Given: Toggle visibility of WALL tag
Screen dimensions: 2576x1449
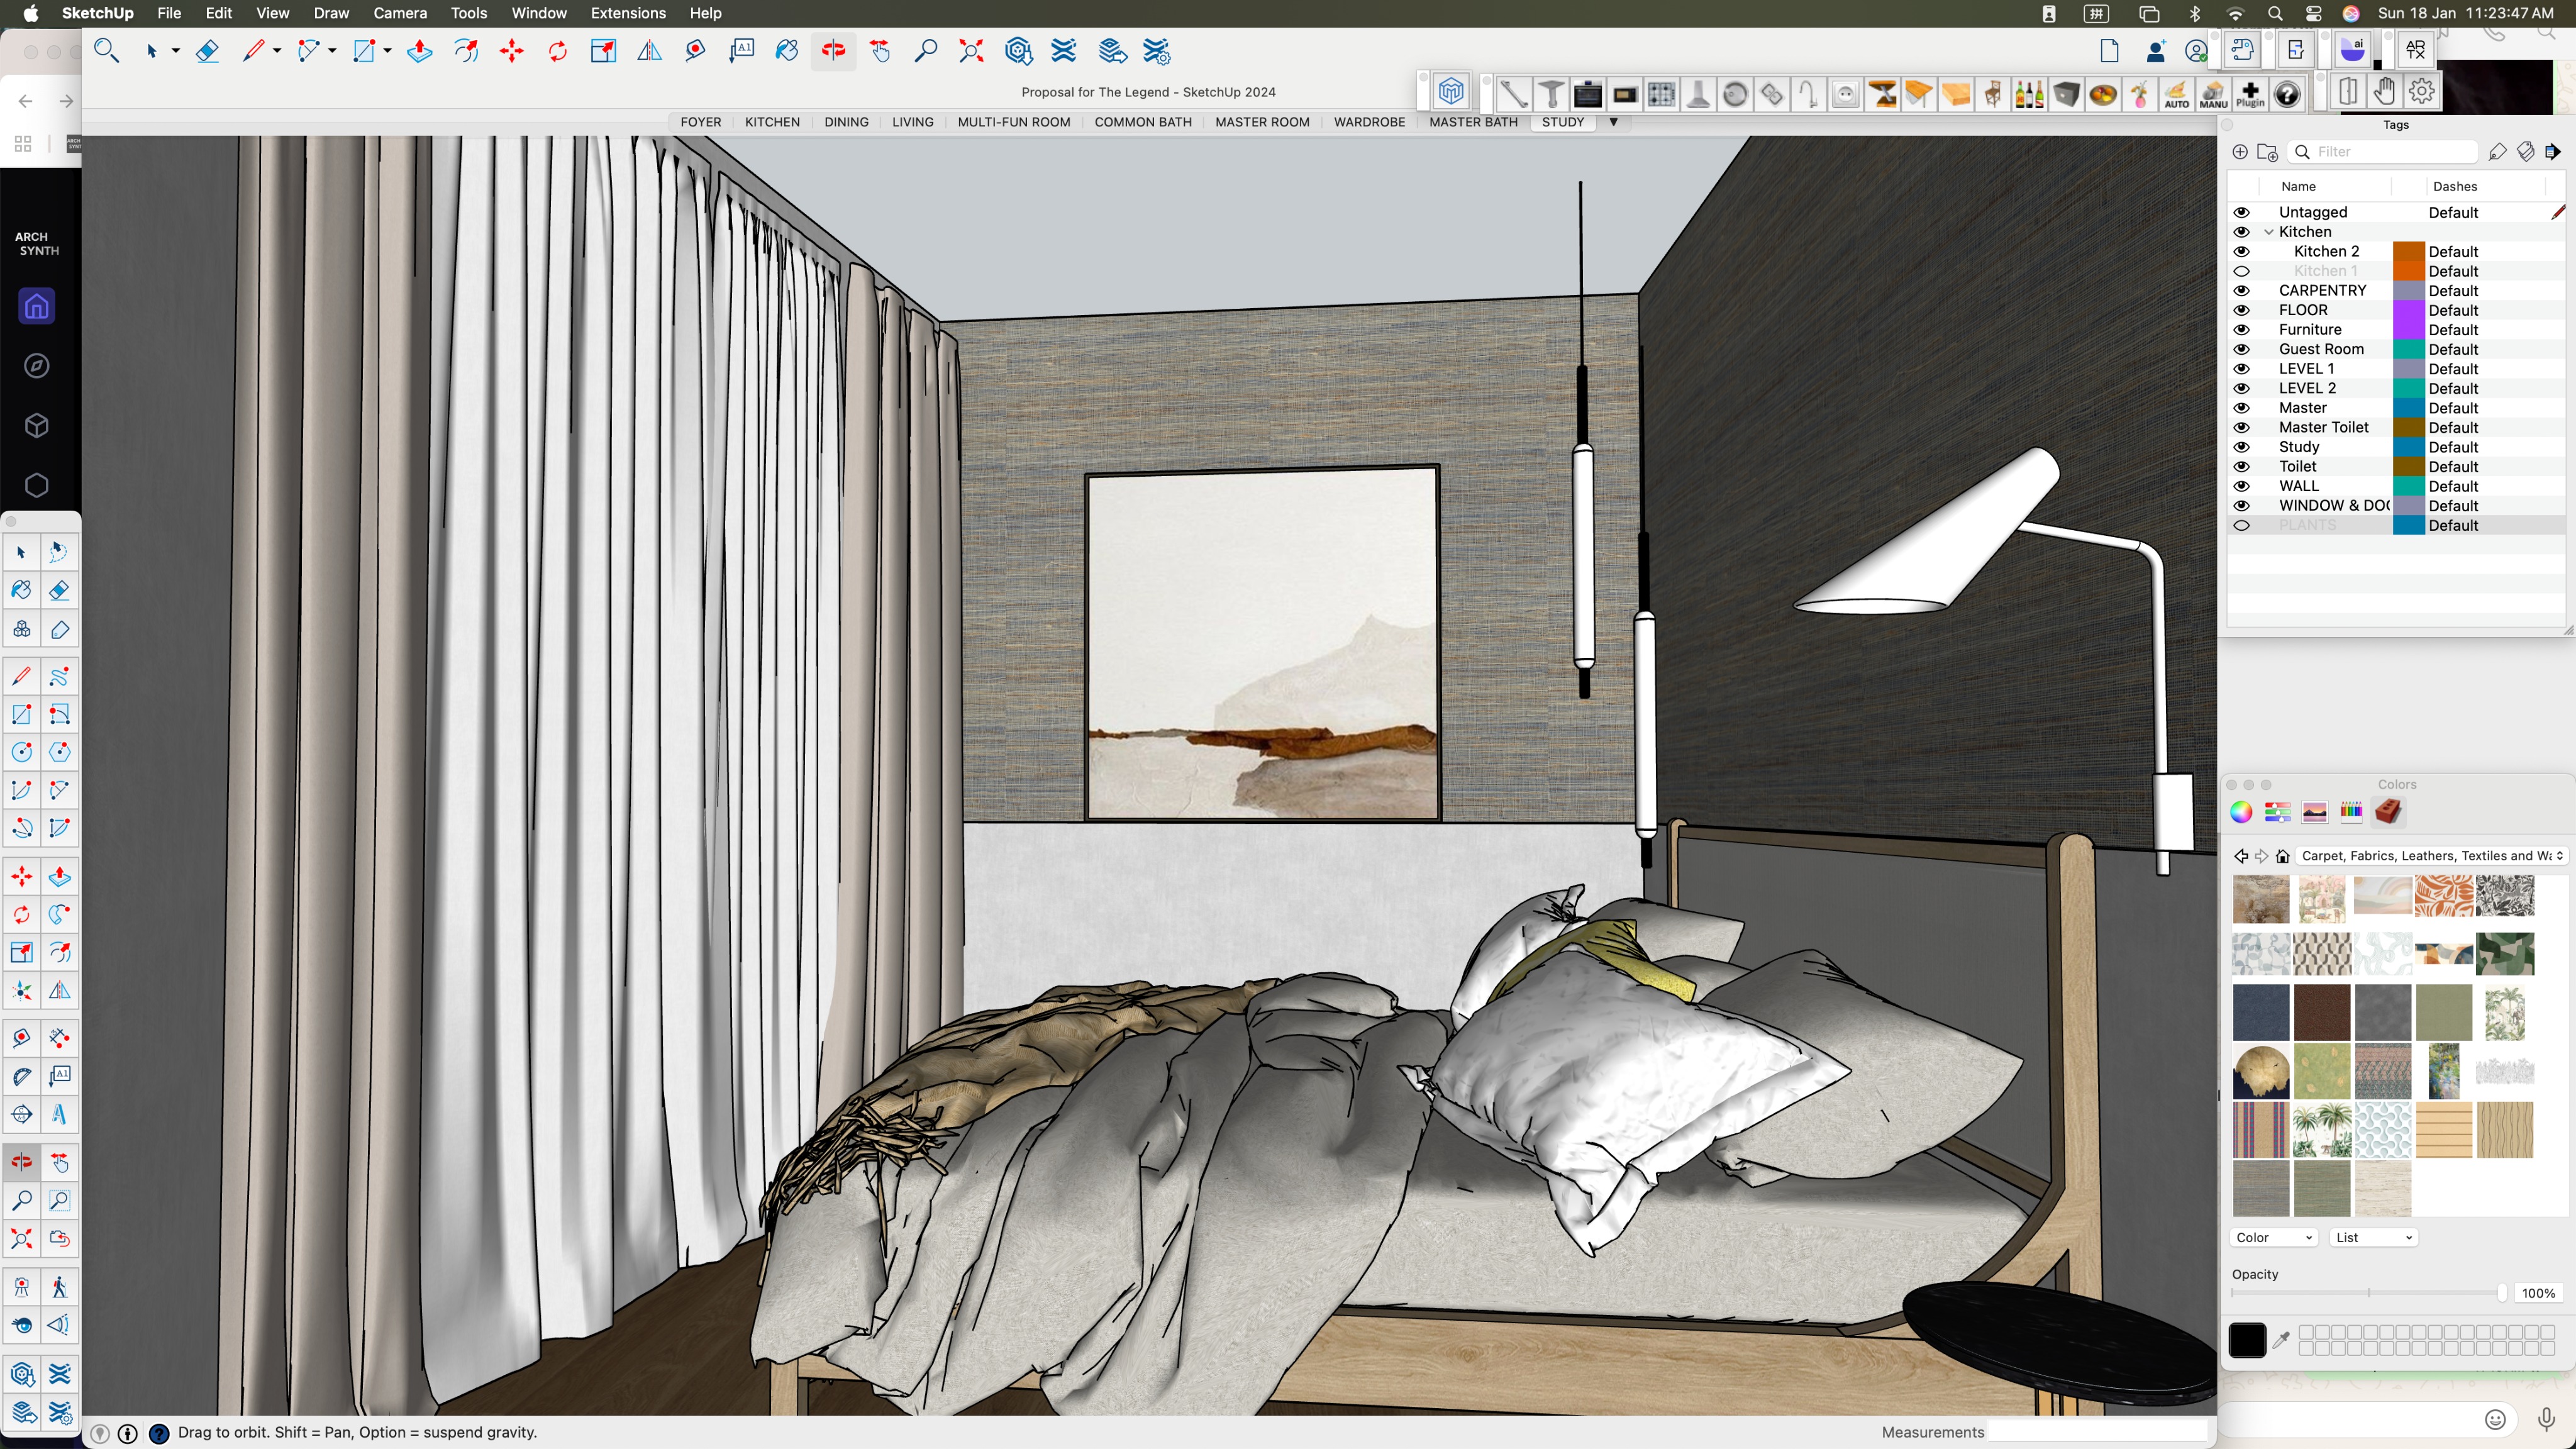Looking at the screenshot, I should pos(2242,486).
